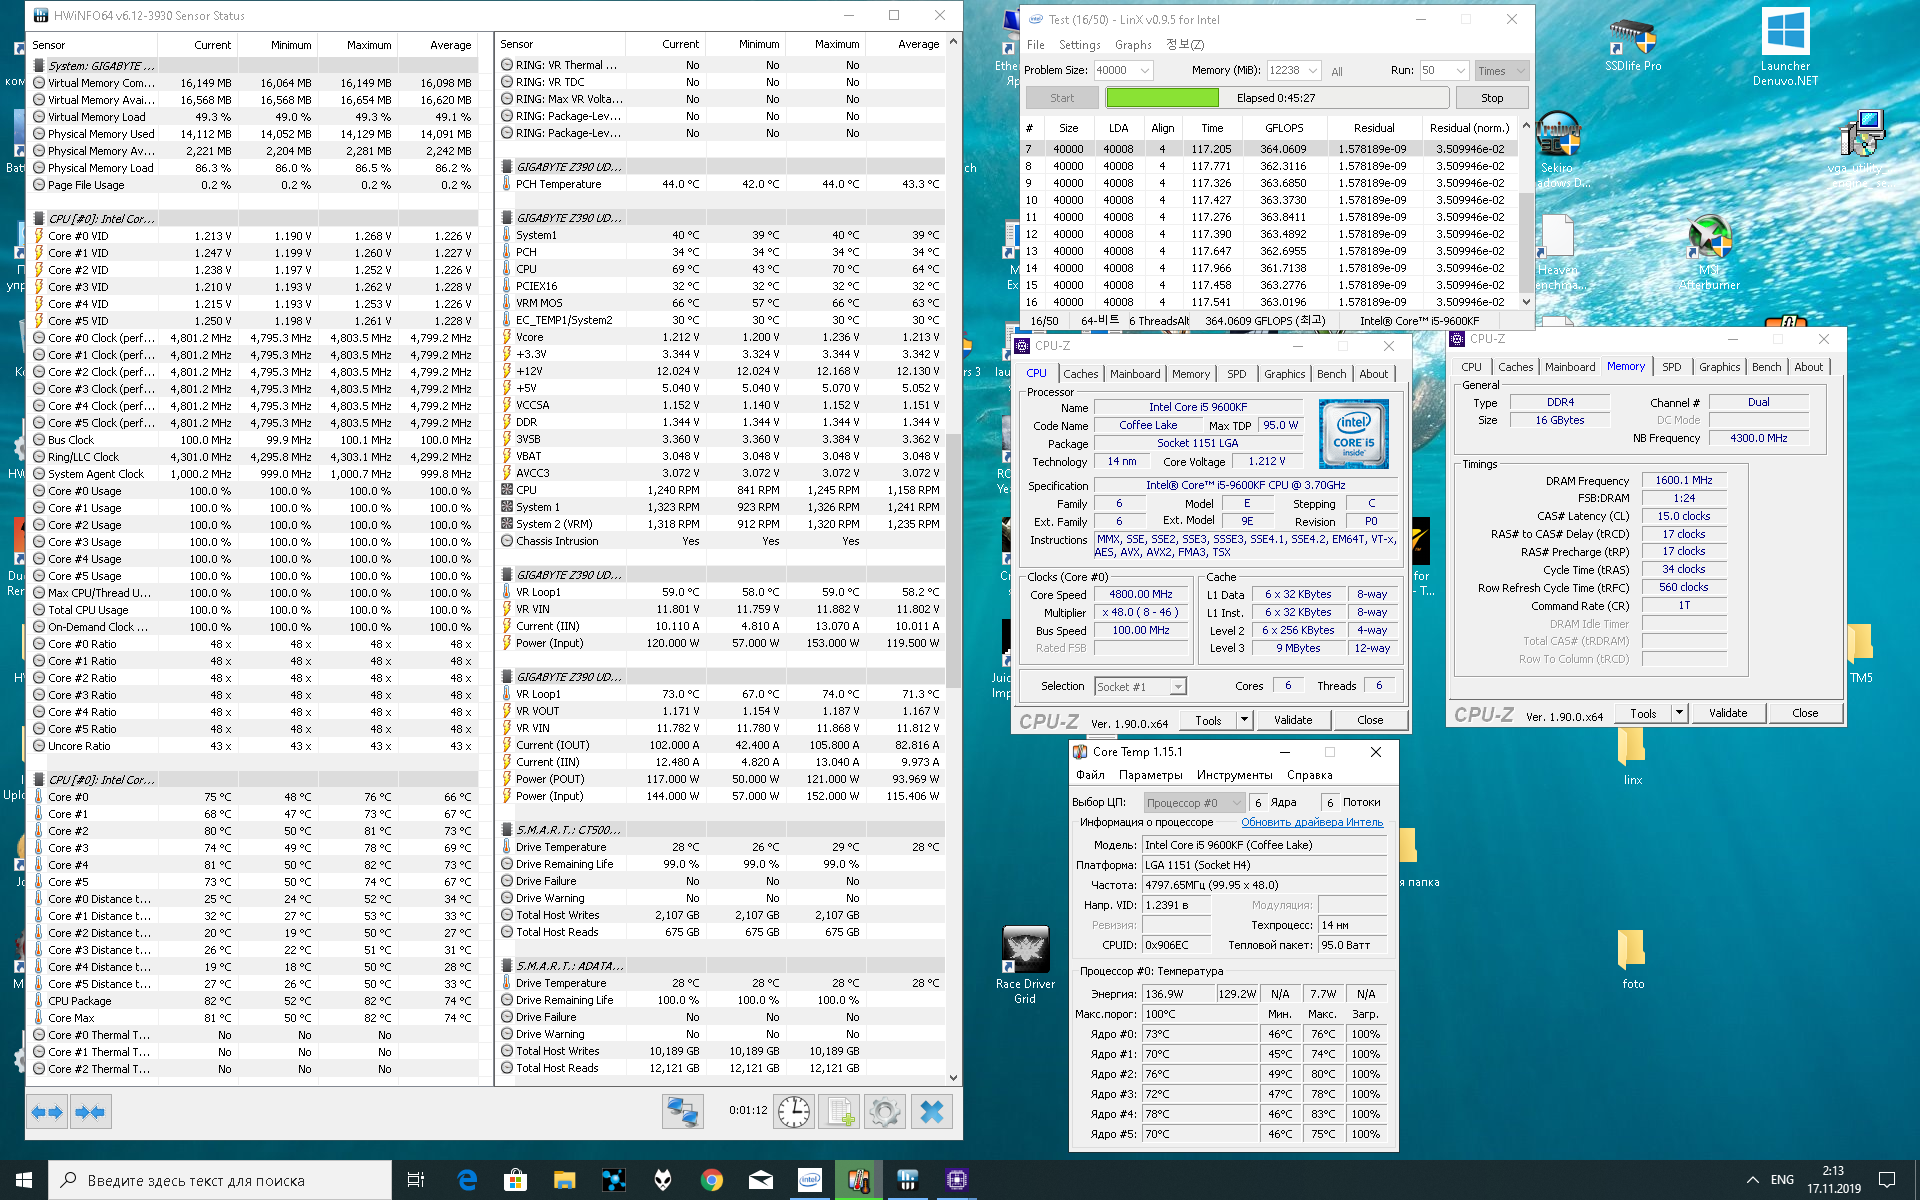
Task: Click blue X close sensors icon
Action: pos(931,1112)
